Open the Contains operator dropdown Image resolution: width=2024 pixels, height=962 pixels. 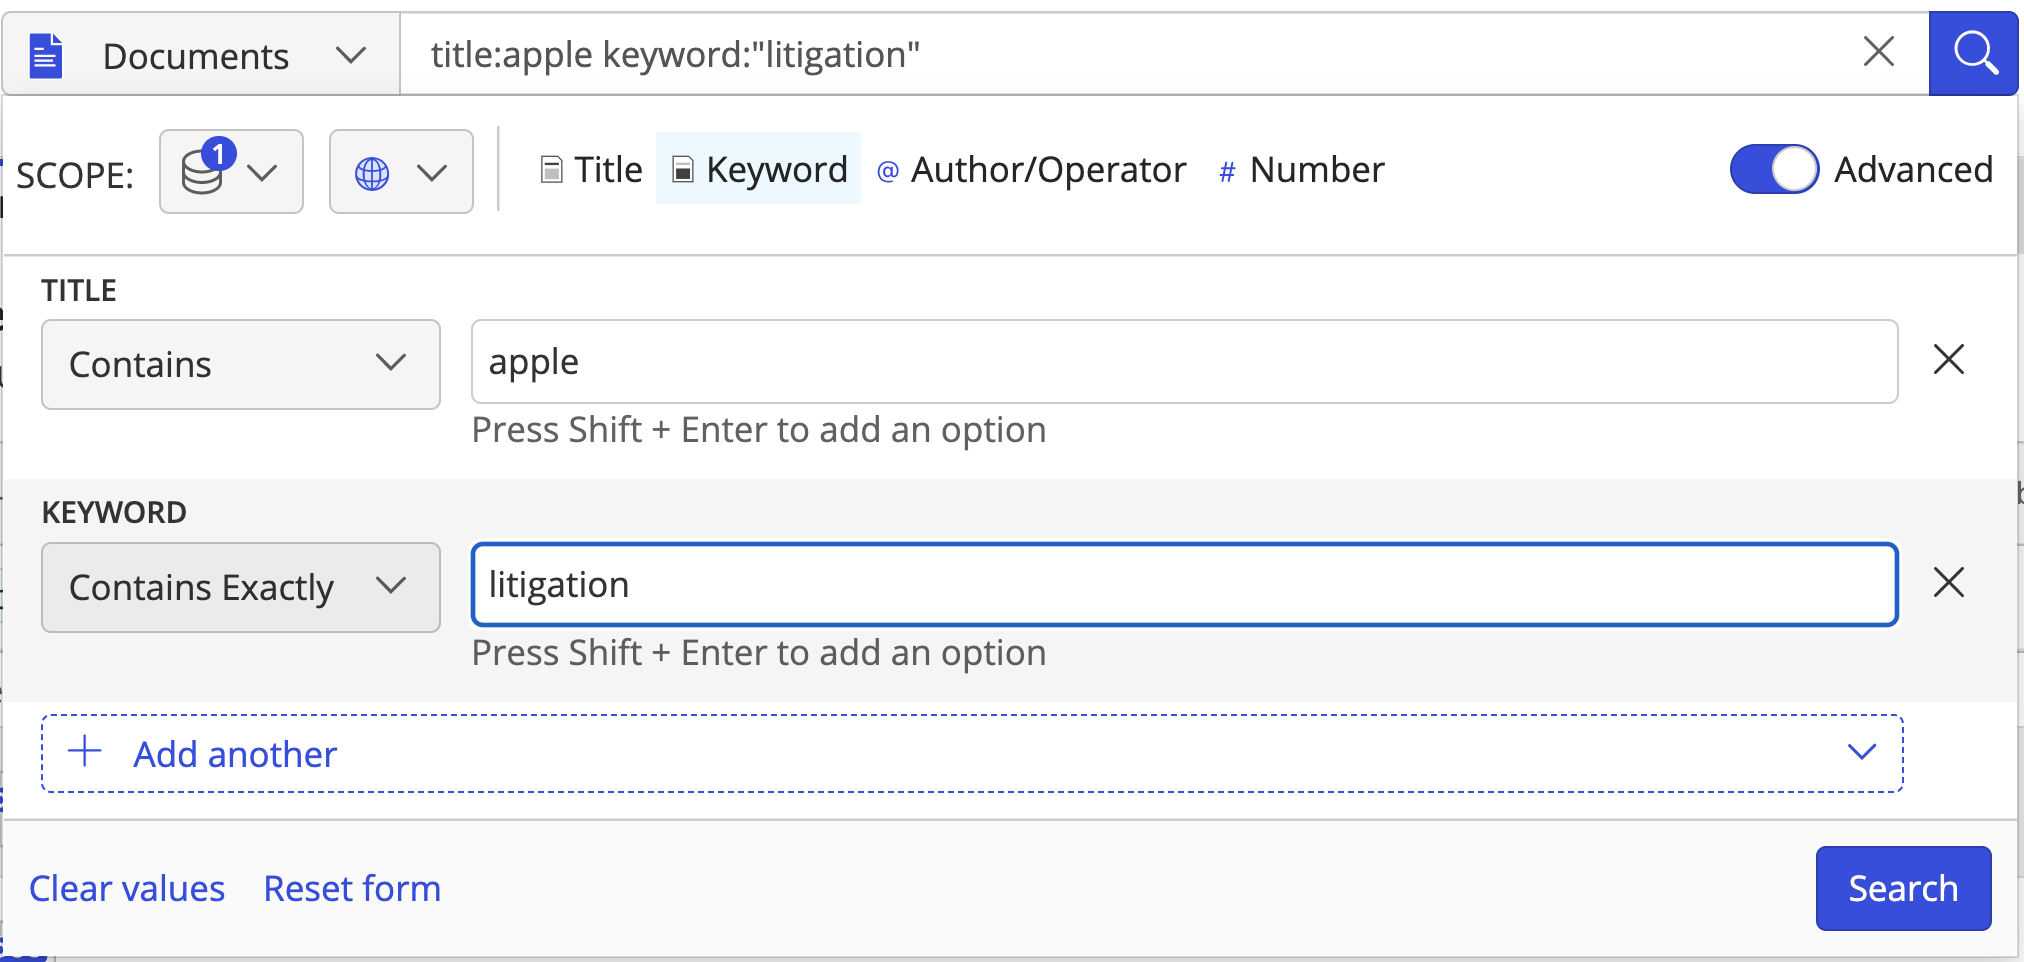[240, 365]
